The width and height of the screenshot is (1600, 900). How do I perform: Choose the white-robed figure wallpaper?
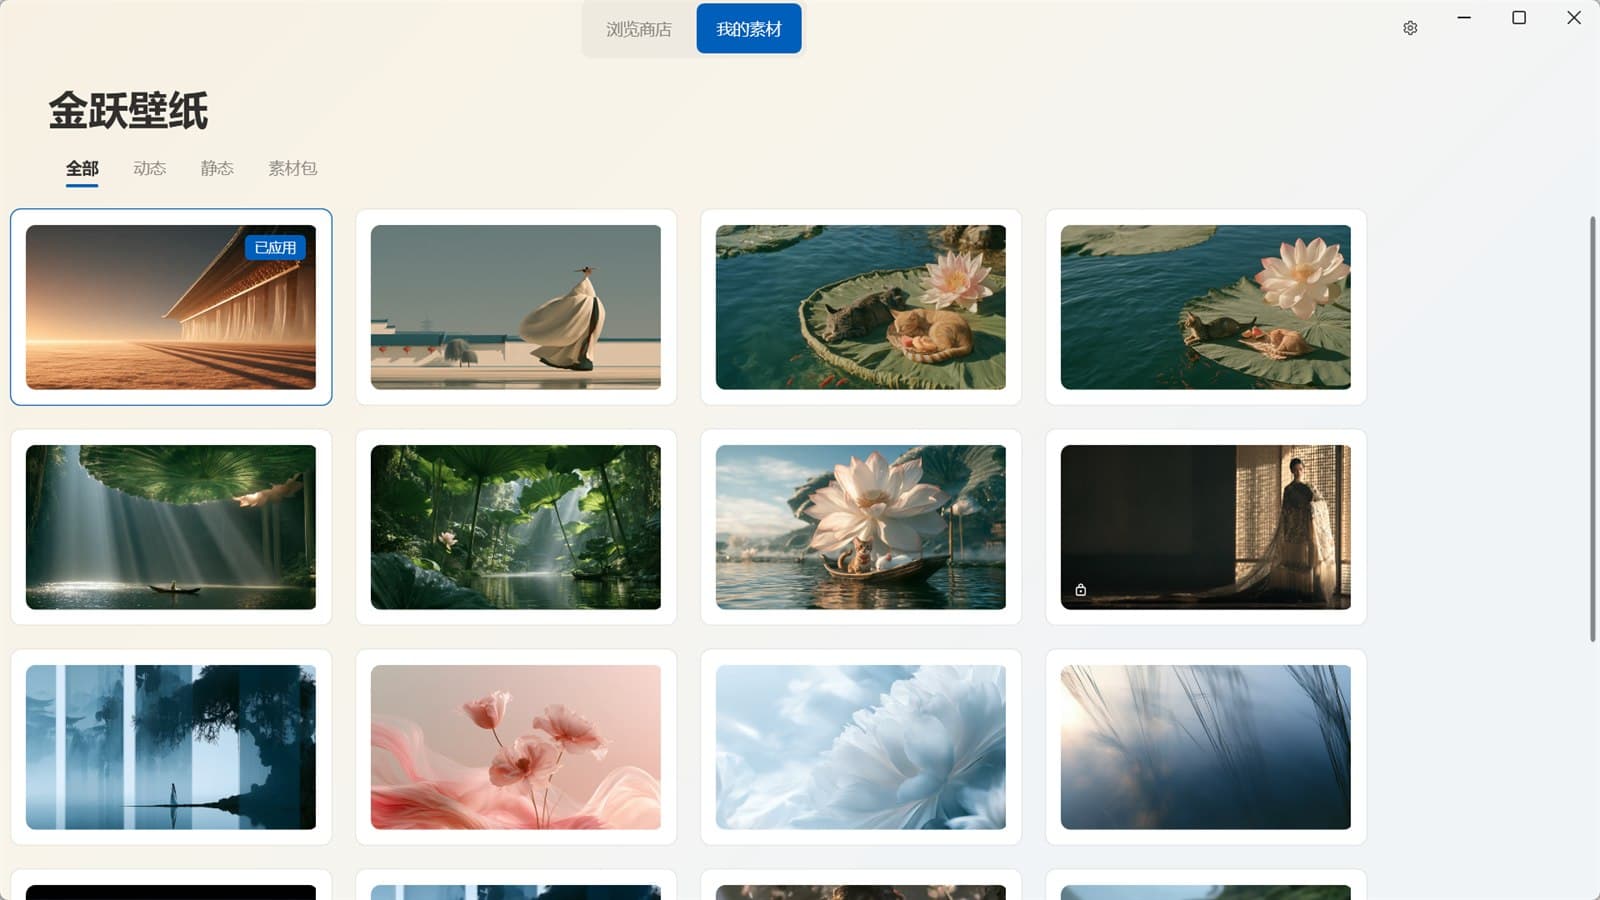[516, 307]
